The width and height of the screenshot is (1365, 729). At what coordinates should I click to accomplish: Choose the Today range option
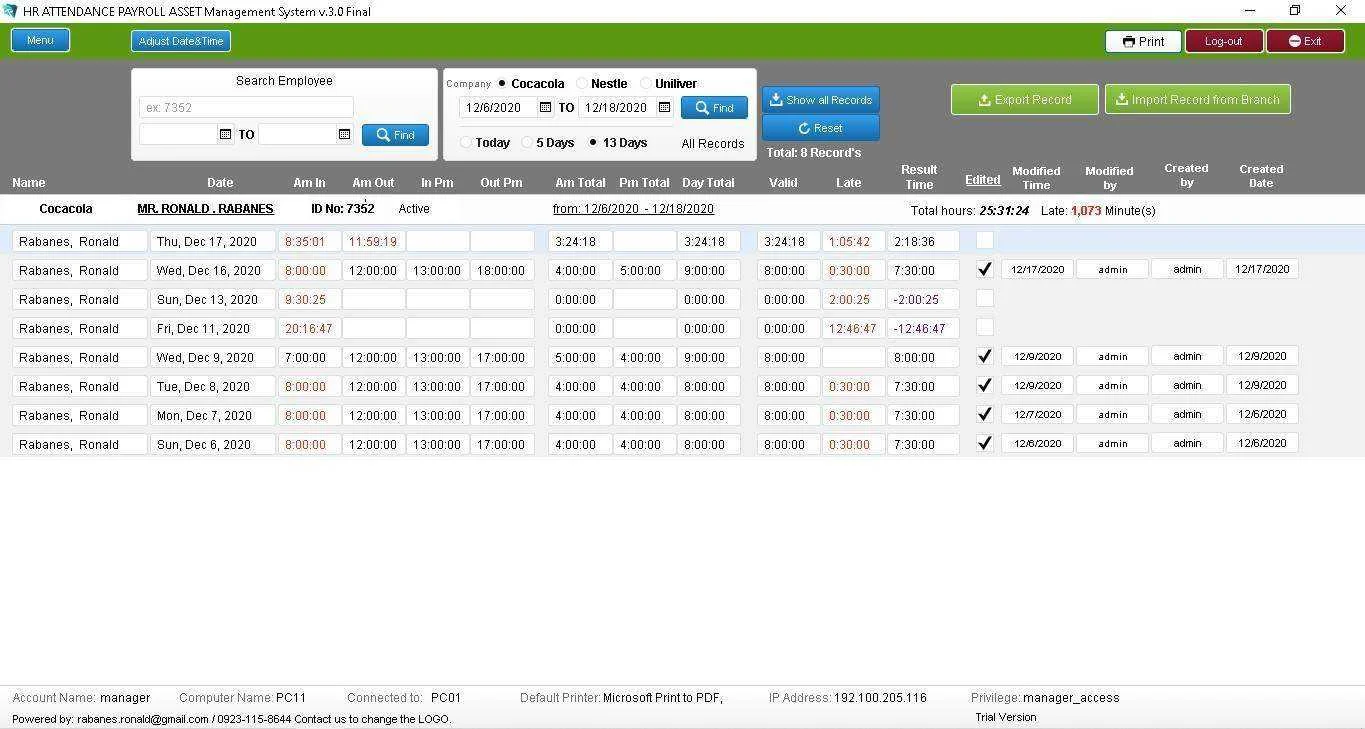[x=466, y=143]
